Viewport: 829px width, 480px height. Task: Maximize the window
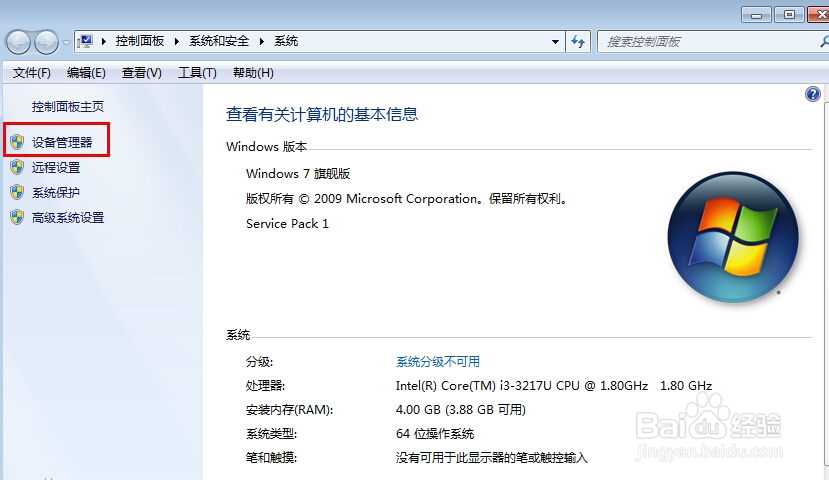[789, 15]
